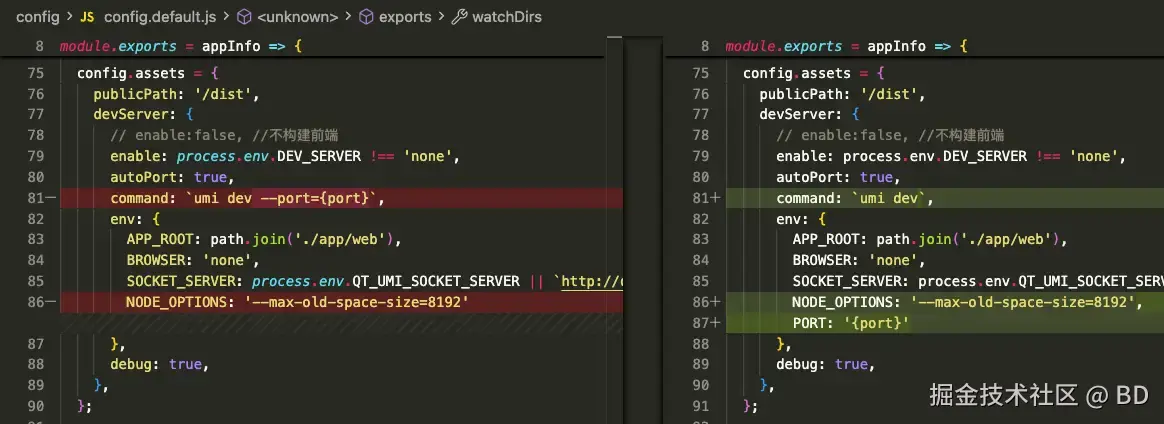Click autoPort: true in left pane
This screenshot has width=1164, height=424.
(x=172, y=177)
